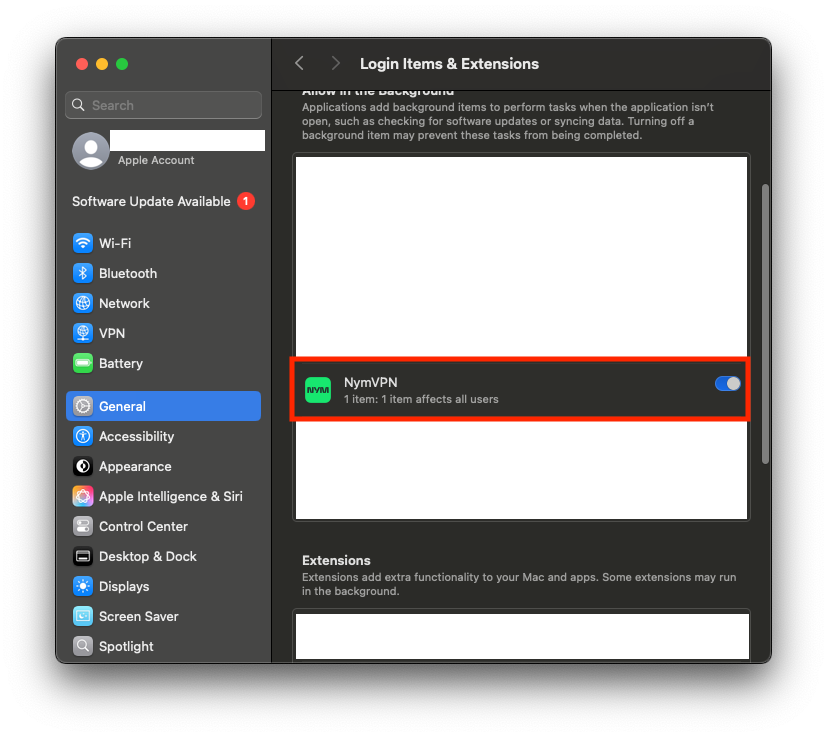The image size is (827, 737).
Task: Click the search magnifying glass icon
Action: pos(78,105)
